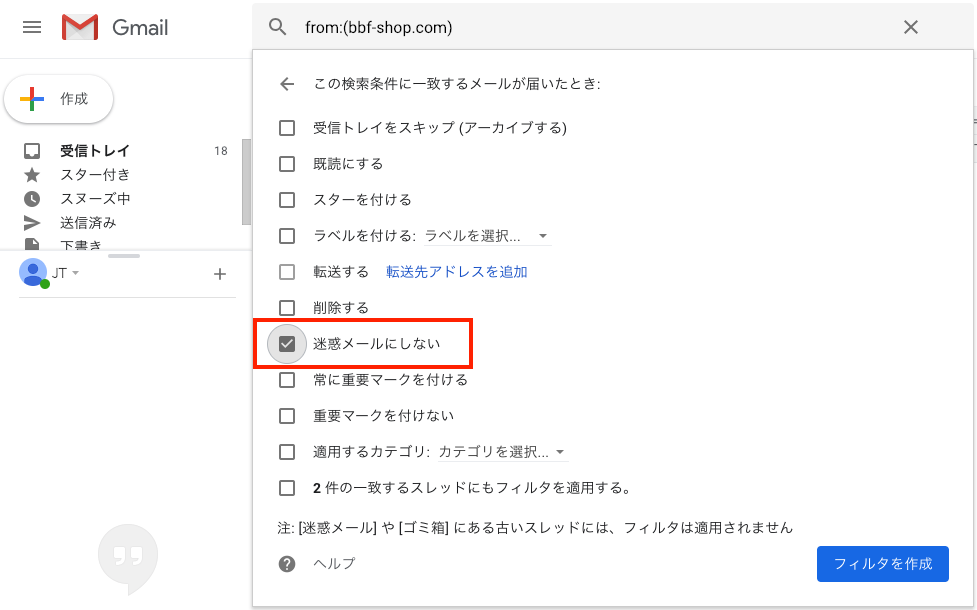Viewport: 977px width, 610px height.
Task: Click the Hangouts quote bubble icon
Action: (128, 558)
